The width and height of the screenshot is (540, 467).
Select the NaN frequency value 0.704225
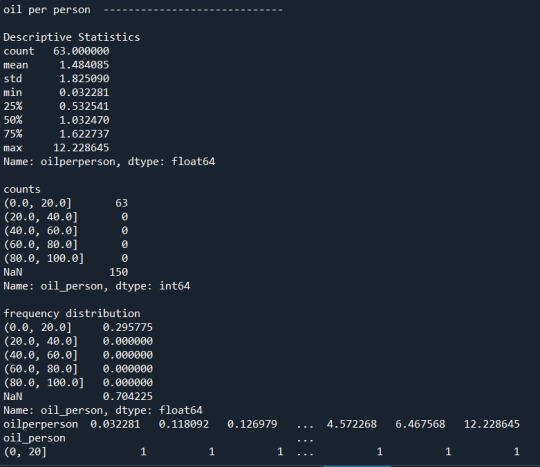(128, 396)
